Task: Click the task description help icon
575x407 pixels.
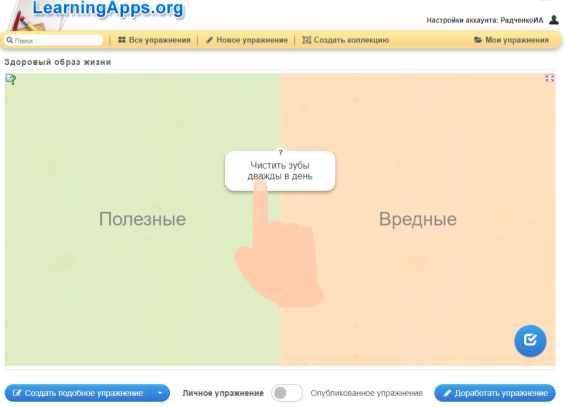Action: (11, 79)
